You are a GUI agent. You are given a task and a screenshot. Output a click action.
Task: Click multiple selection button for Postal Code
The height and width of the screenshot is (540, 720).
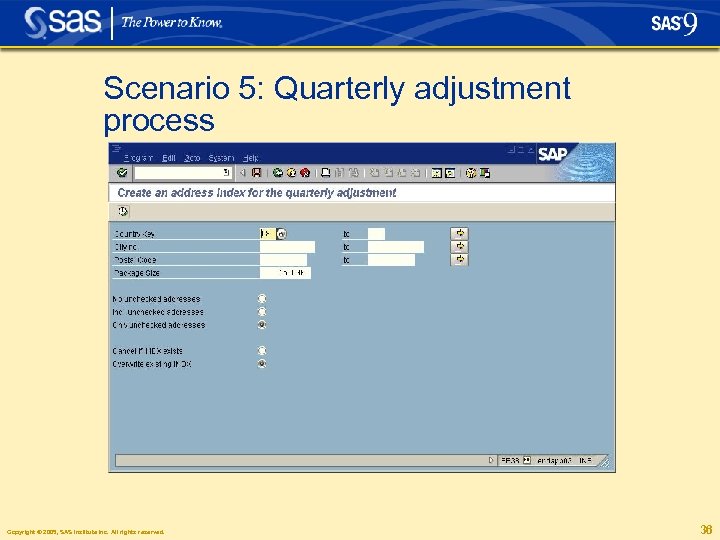460,259
